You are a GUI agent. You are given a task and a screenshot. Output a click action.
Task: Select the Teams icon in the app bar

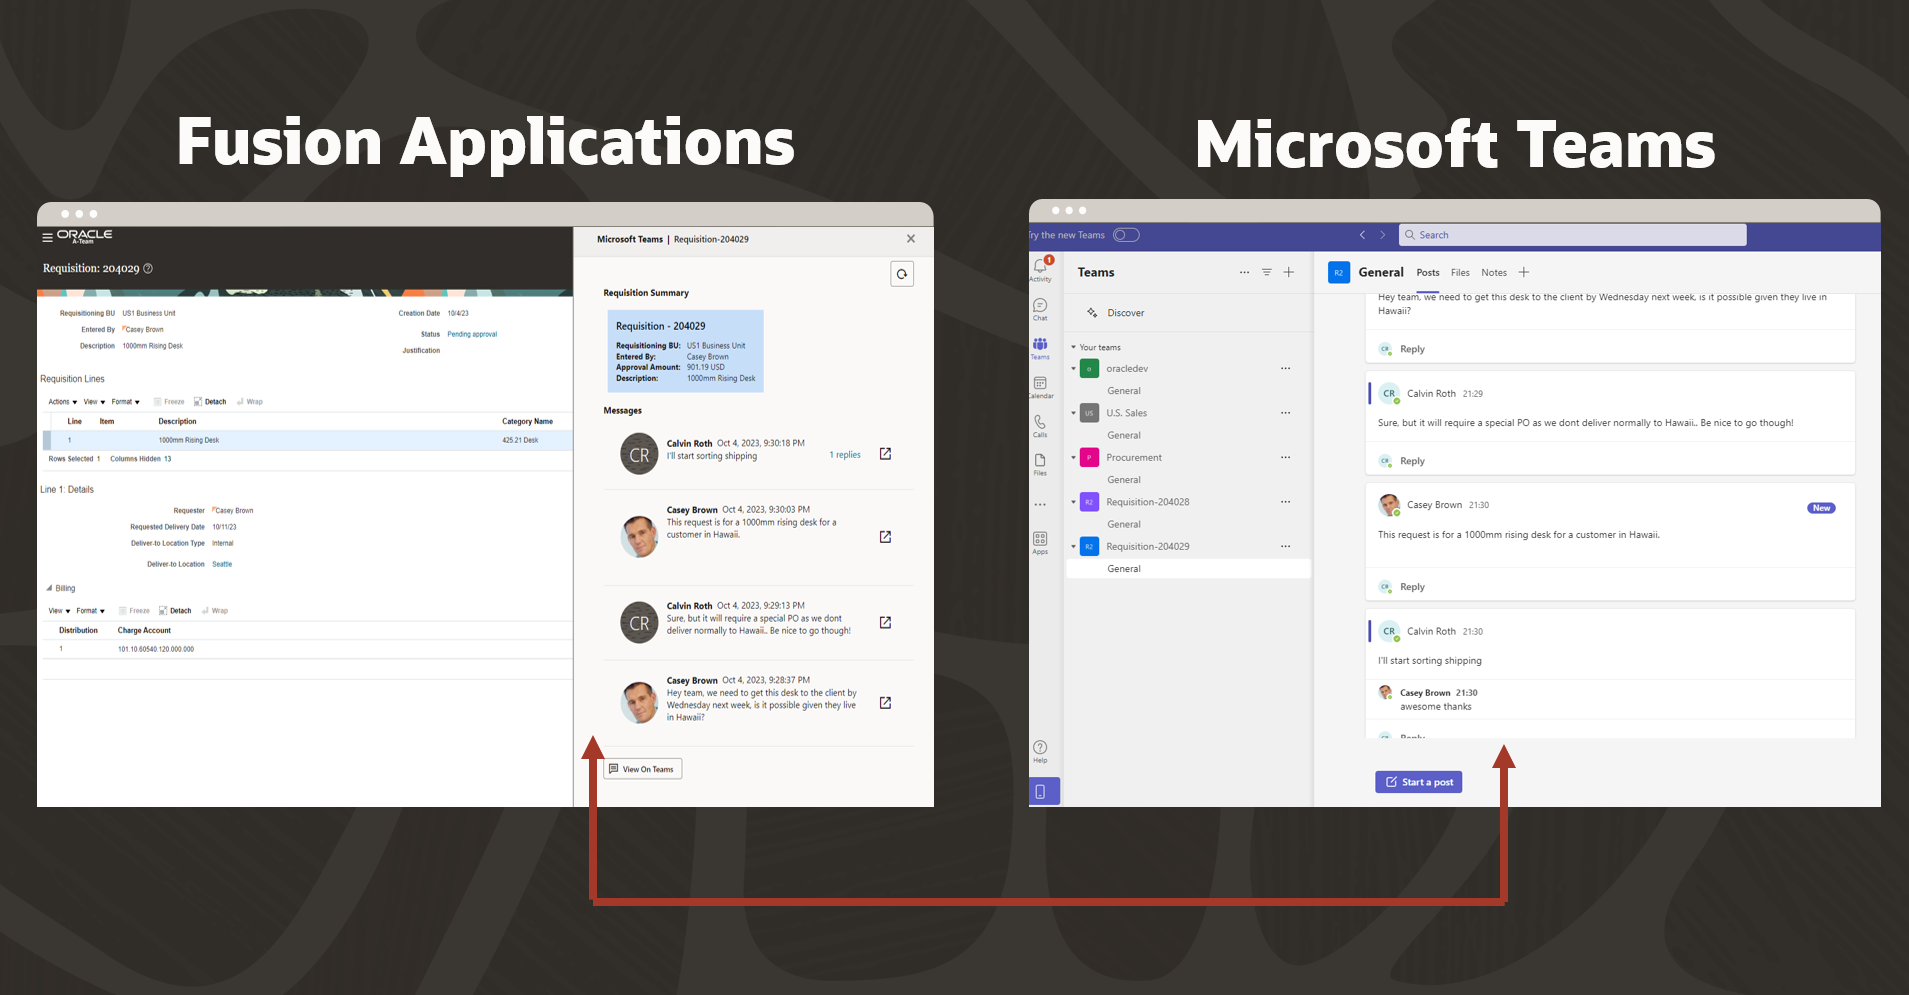(x=1040, y=348)
